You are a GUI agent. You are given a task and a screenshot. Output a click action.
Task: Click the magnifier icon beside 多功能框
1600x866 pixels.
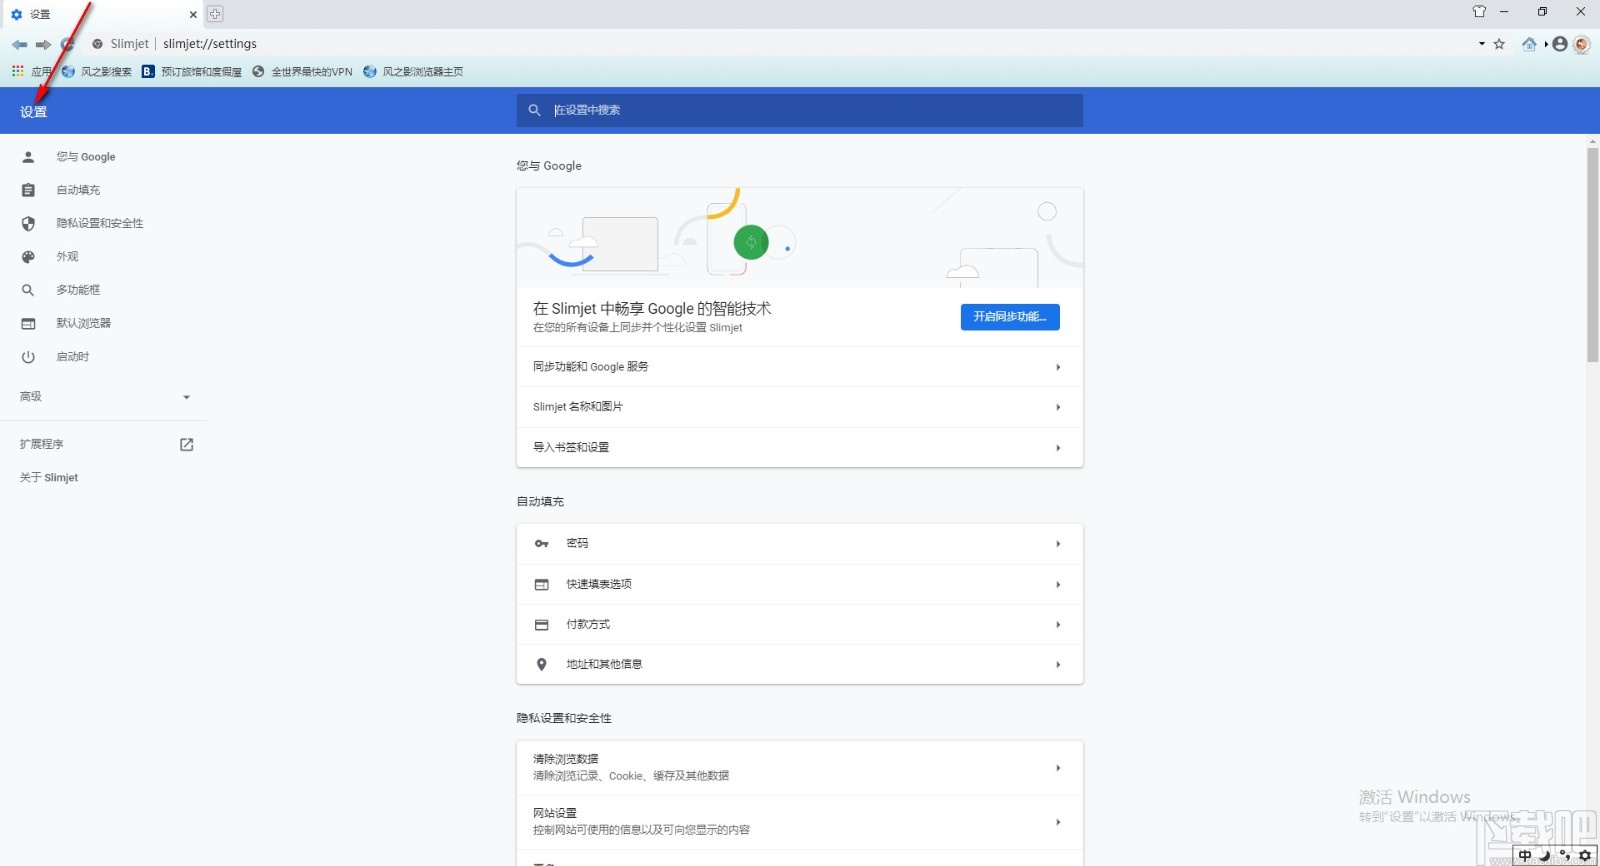[28, 290]
